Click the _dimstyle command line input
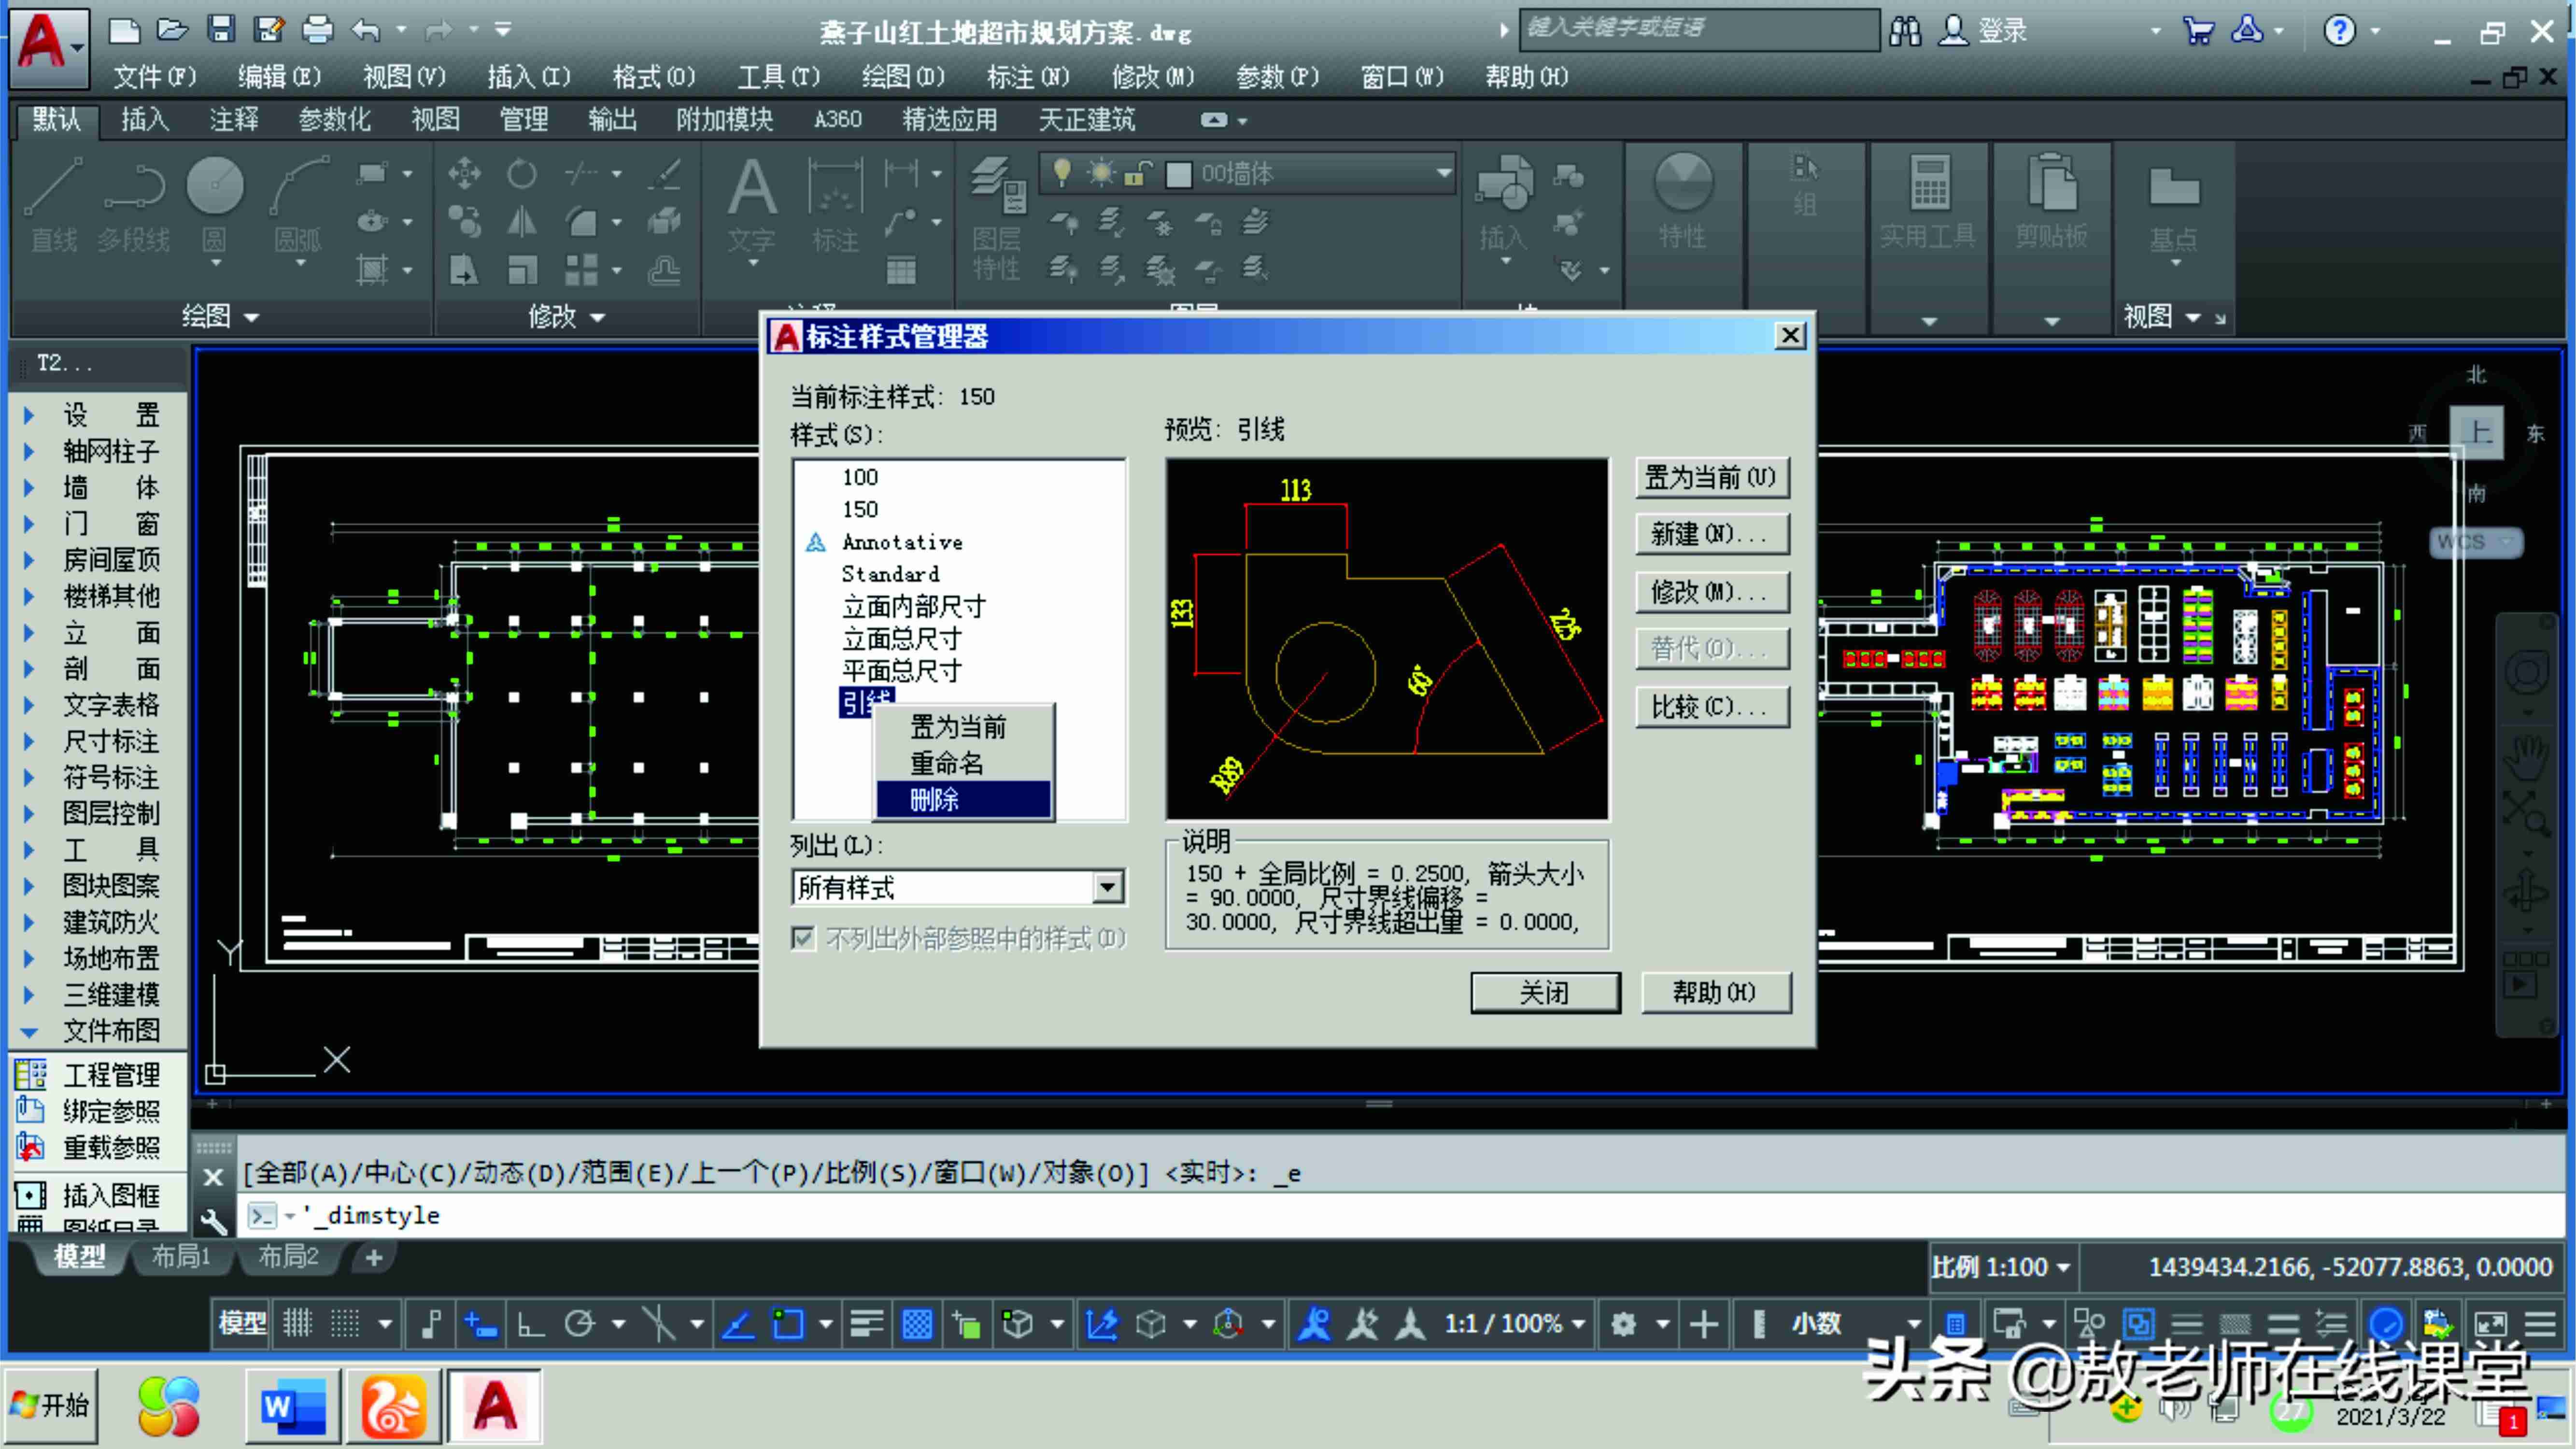This screenshot has height=1449, width=2576. click(x=1400, y=1215)
